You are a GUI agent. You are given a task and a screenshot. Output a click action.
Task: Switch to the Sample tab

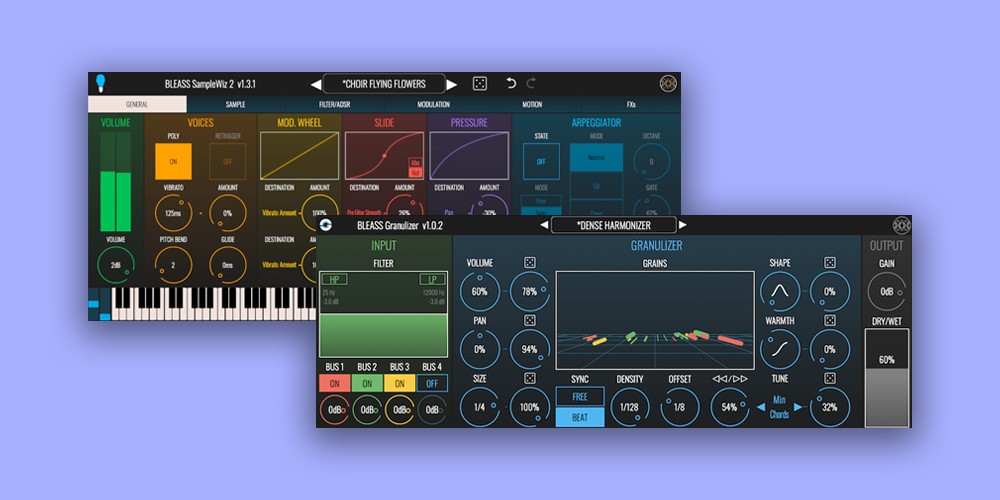coord(235,104)
